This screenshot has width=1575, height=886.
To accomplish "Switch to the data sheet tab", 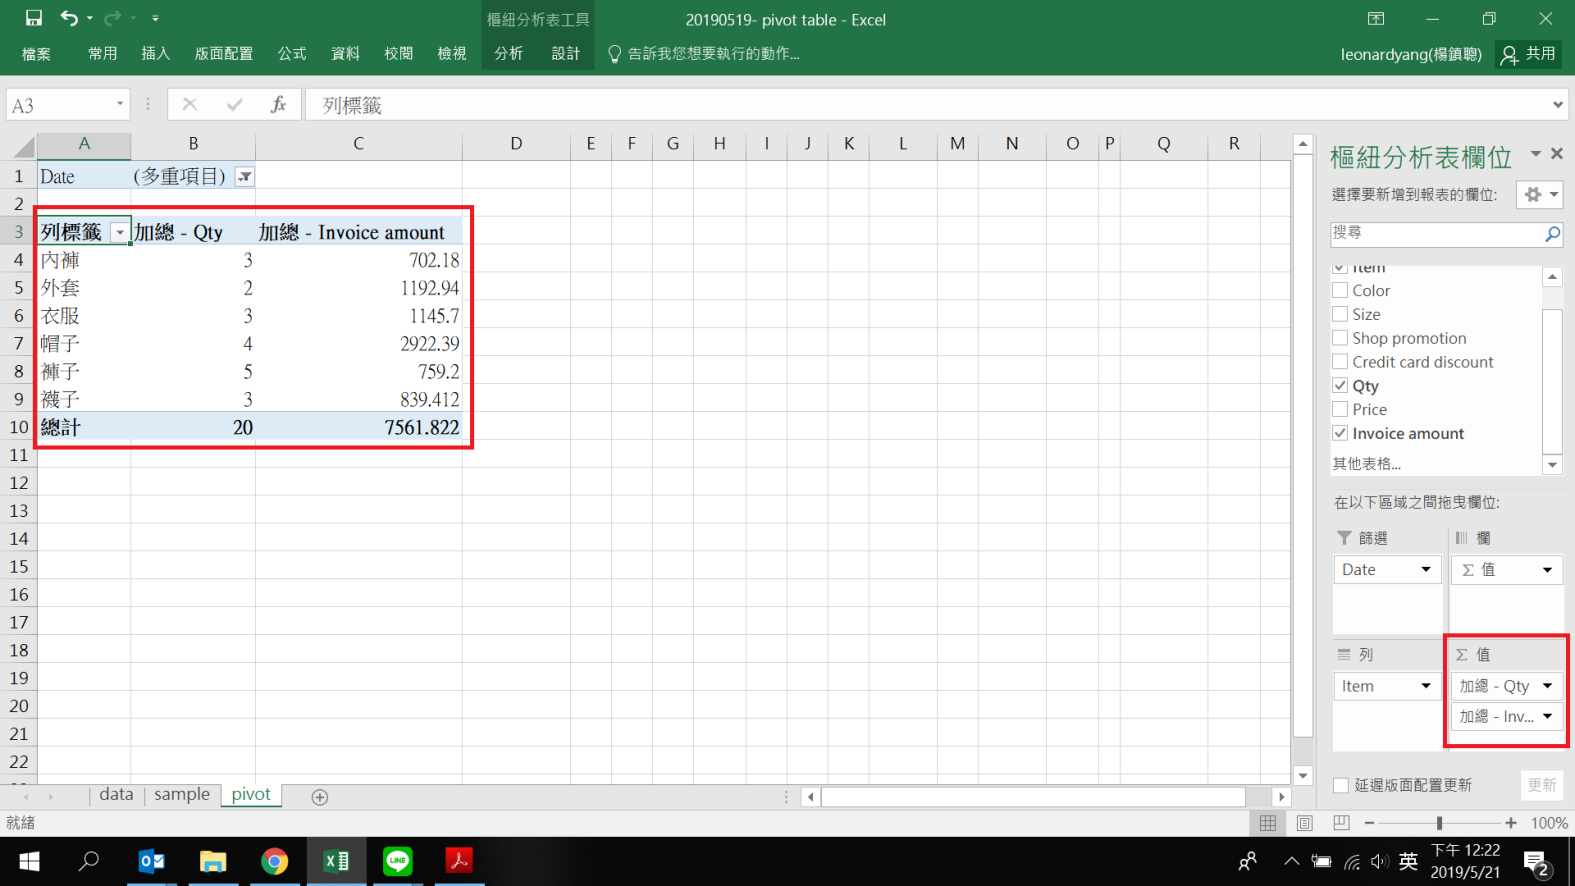I will (116, 794).
